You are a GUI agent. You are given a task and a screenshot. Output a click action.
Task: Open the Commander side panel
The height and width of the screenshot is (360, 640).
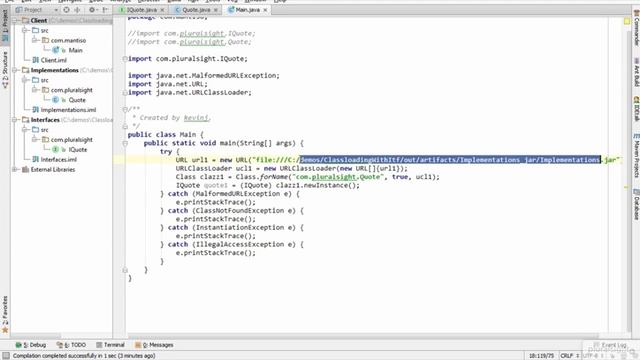[x=636, y=28]
